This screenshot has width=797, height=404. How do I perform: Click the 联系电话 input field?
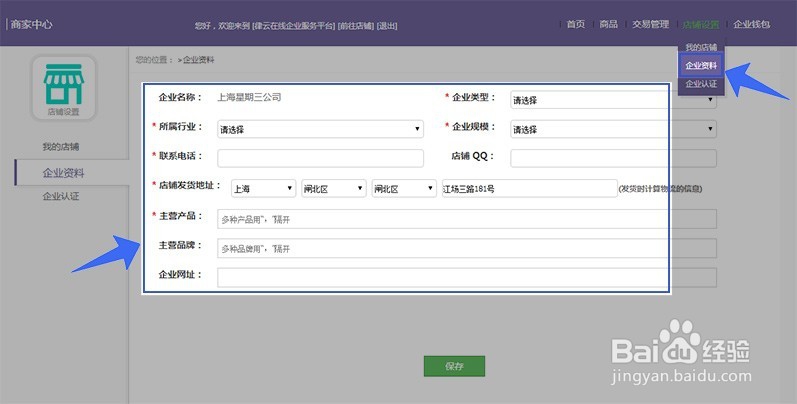[x=320, y=158]
